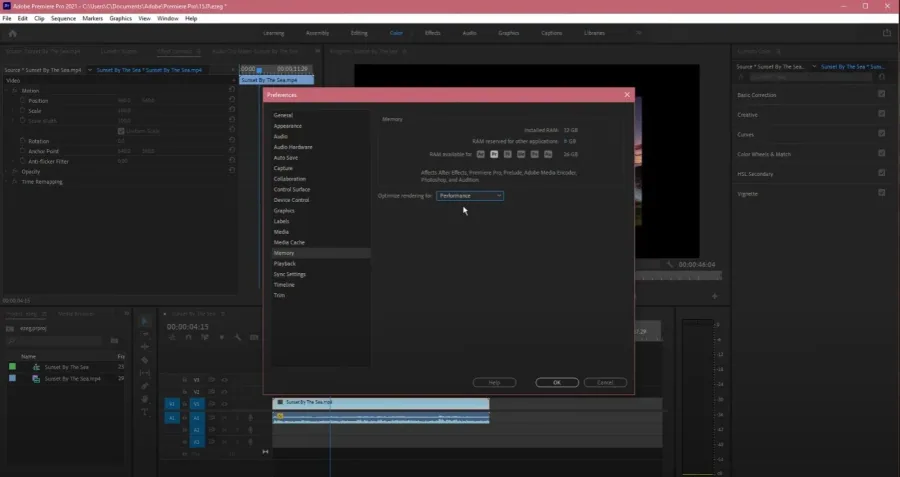
Task: Select the Sunset By The Sea.mp4 project item
Action: 72,379
